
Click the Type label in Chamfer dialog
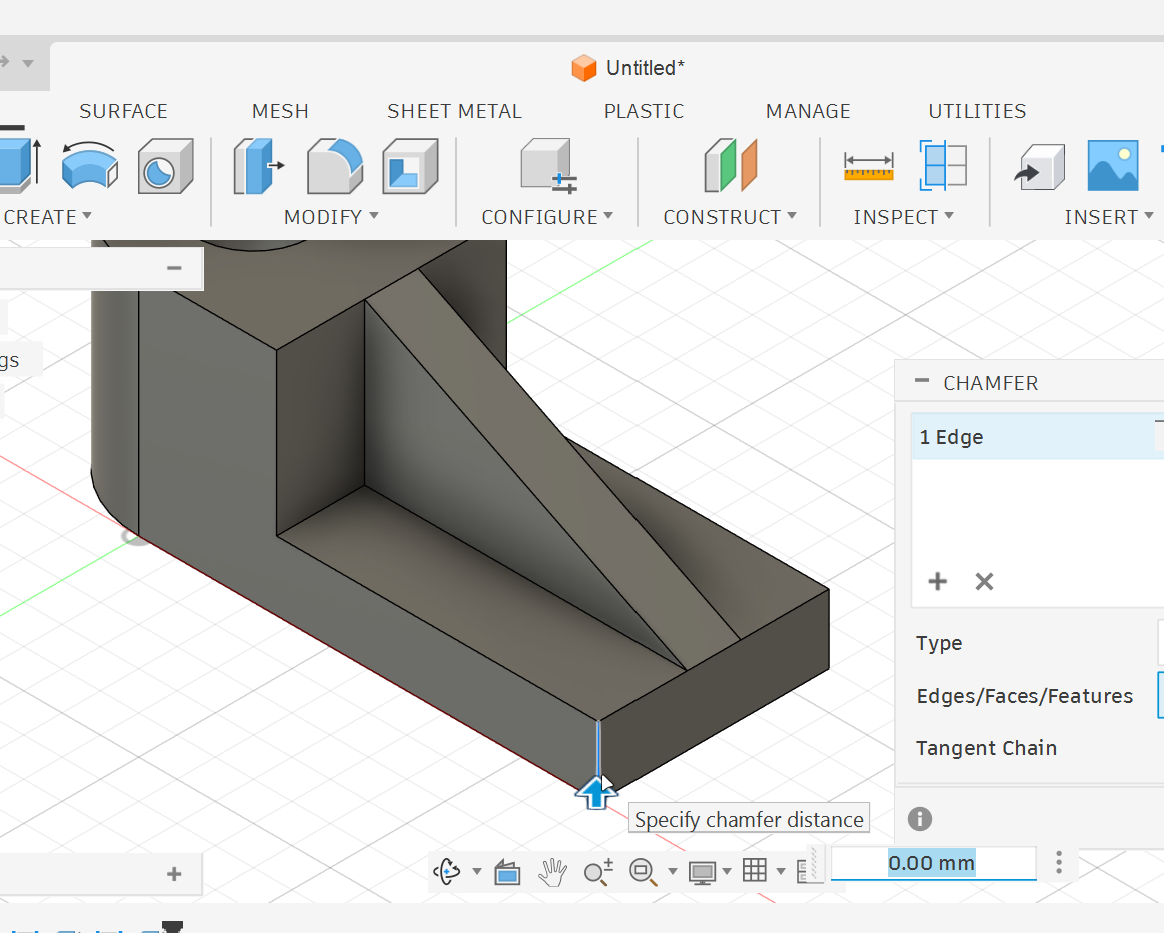(939, 644)
